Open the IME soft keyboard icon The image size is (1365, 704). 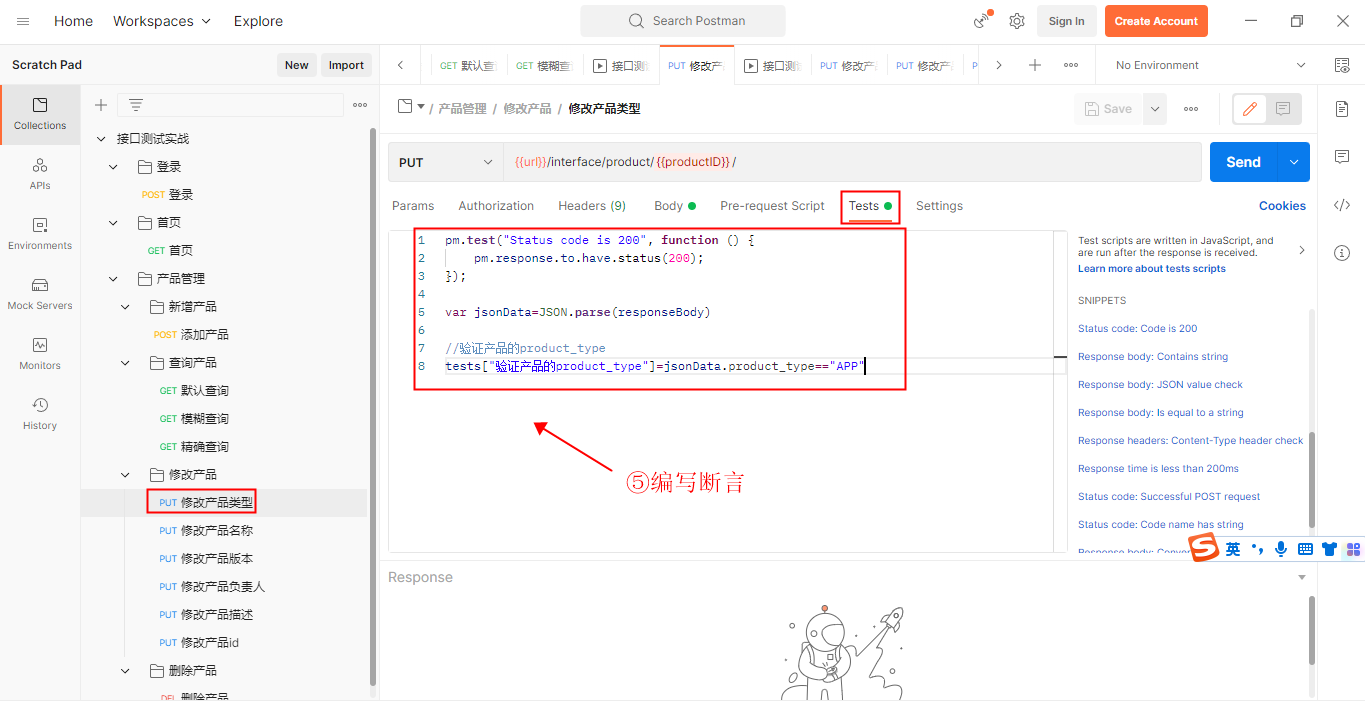[x=1305, y=549]
